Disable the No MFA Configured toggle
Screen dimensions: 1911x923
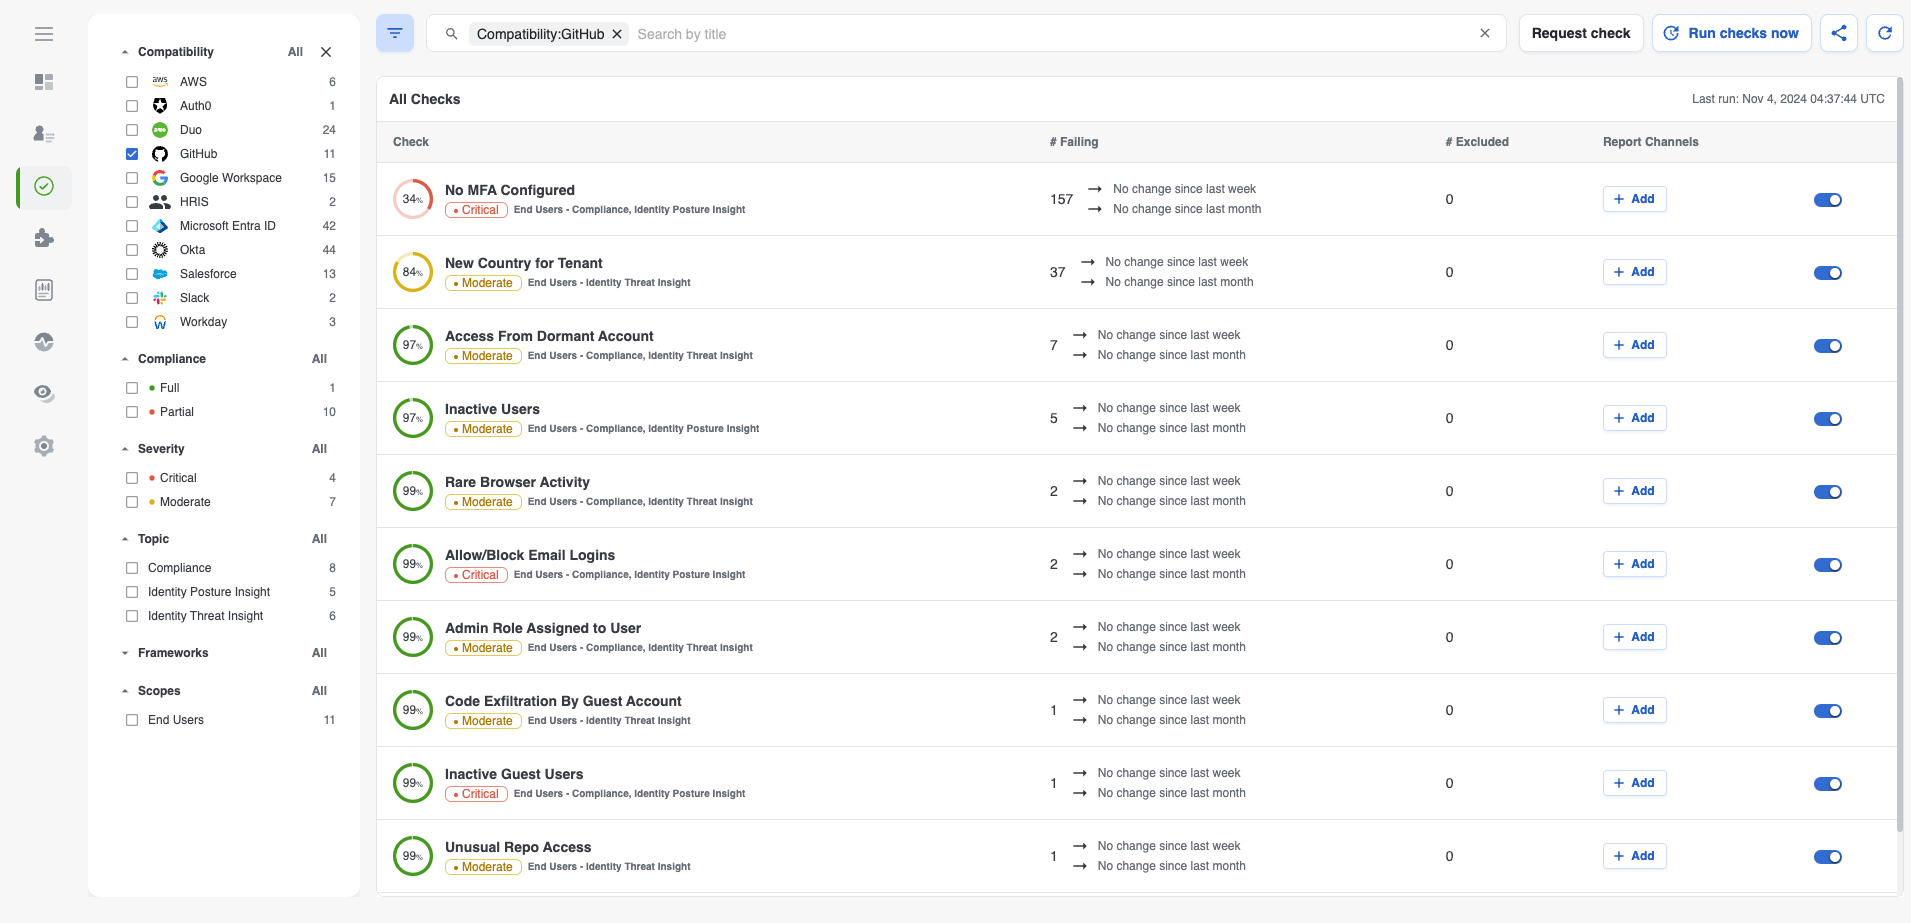click(x=1827, y=200)
